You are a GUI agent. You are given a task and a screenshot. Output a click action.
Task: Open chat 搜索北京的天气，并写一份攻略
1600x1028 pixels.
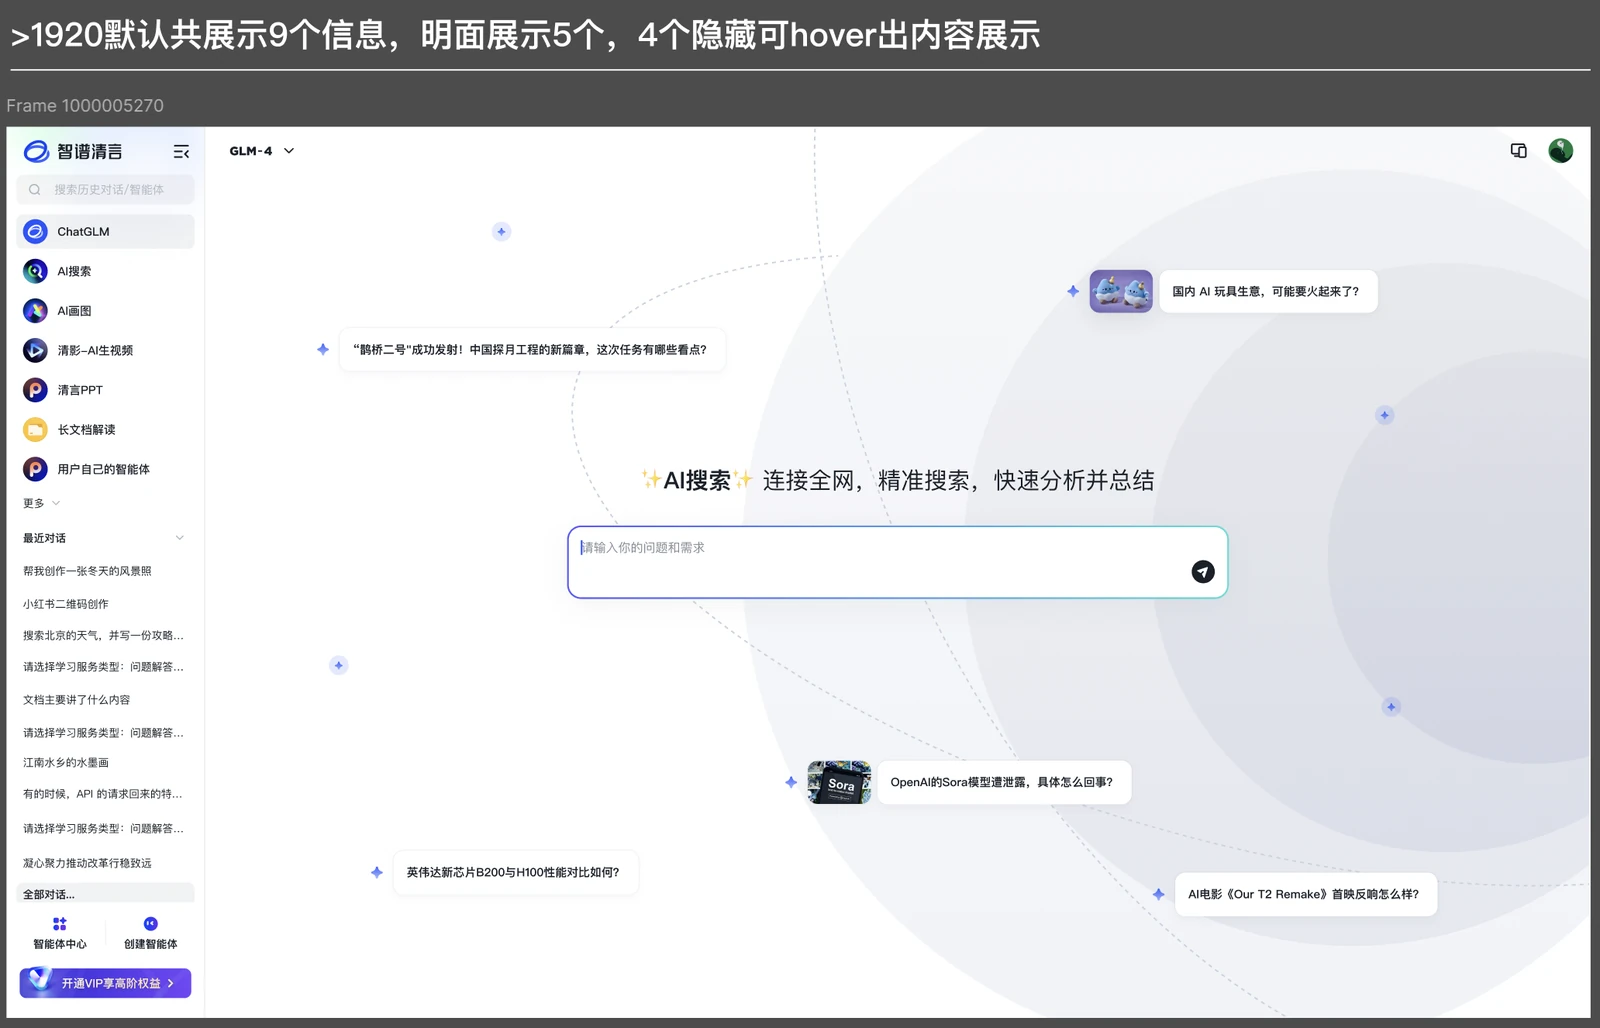tap(103, 635)
